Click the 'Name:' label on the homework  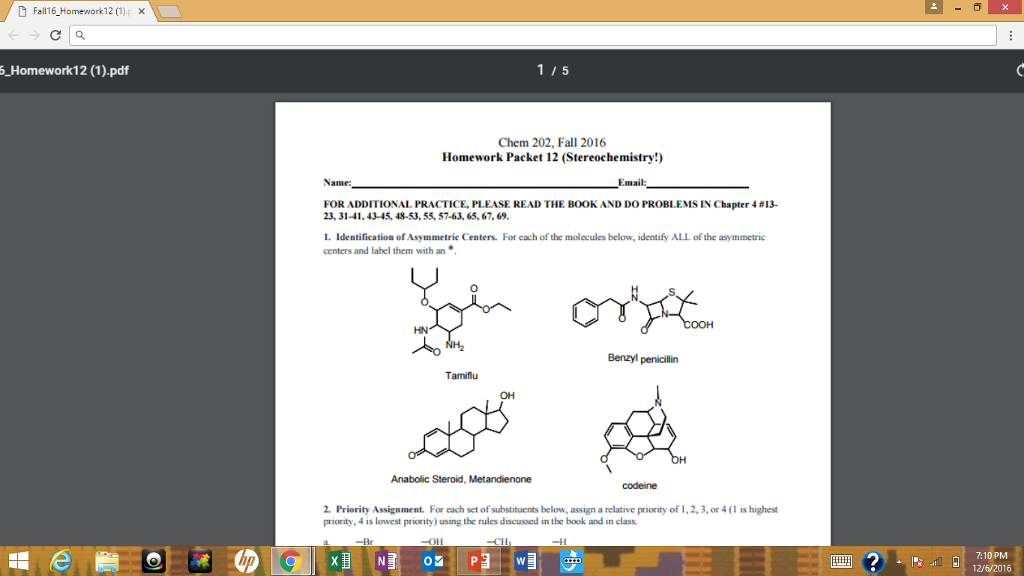point(337,183)
